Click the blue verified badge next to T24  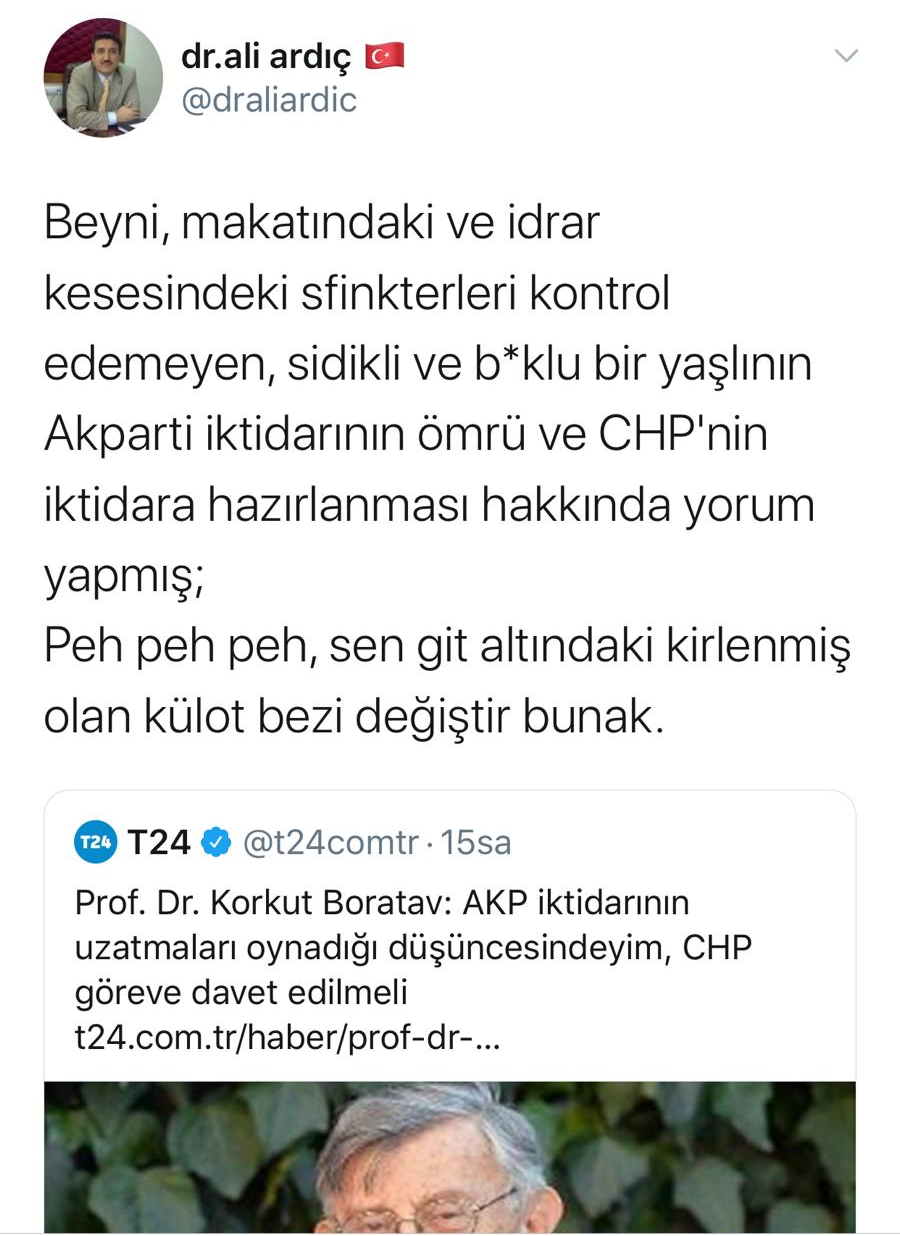click(x=216, y=843)
